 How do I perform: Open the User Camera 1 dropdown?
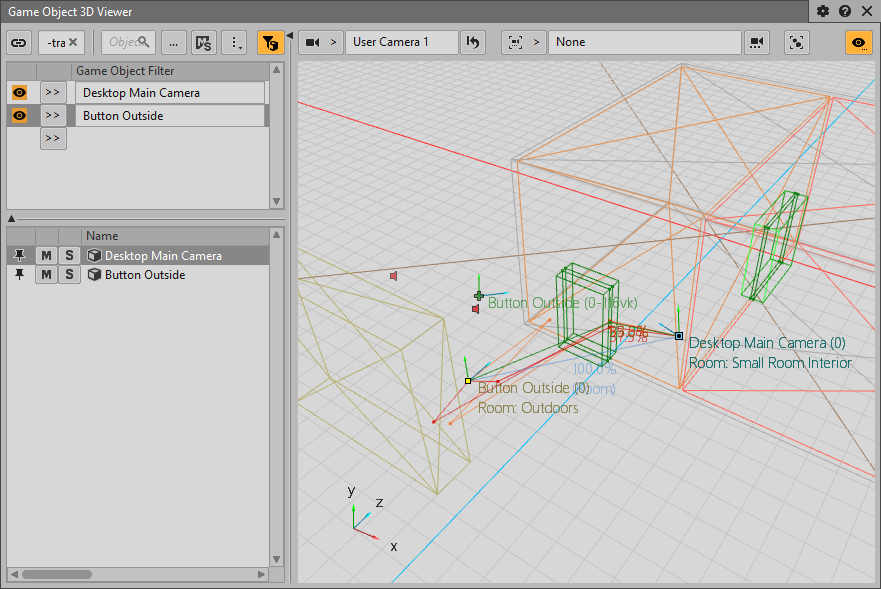[x=401, y=42]
